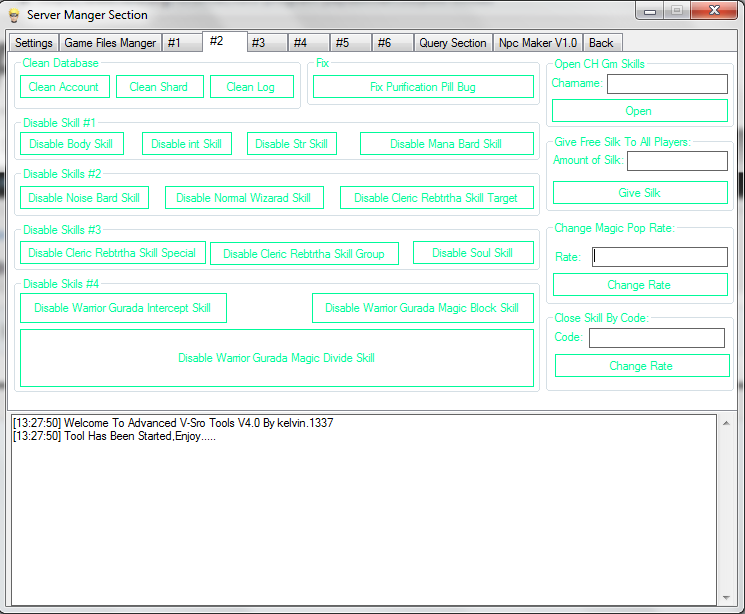This screenshot has height=614, width=745.
Task: Close the Server Manger Section window
Action: pos(714,10)
